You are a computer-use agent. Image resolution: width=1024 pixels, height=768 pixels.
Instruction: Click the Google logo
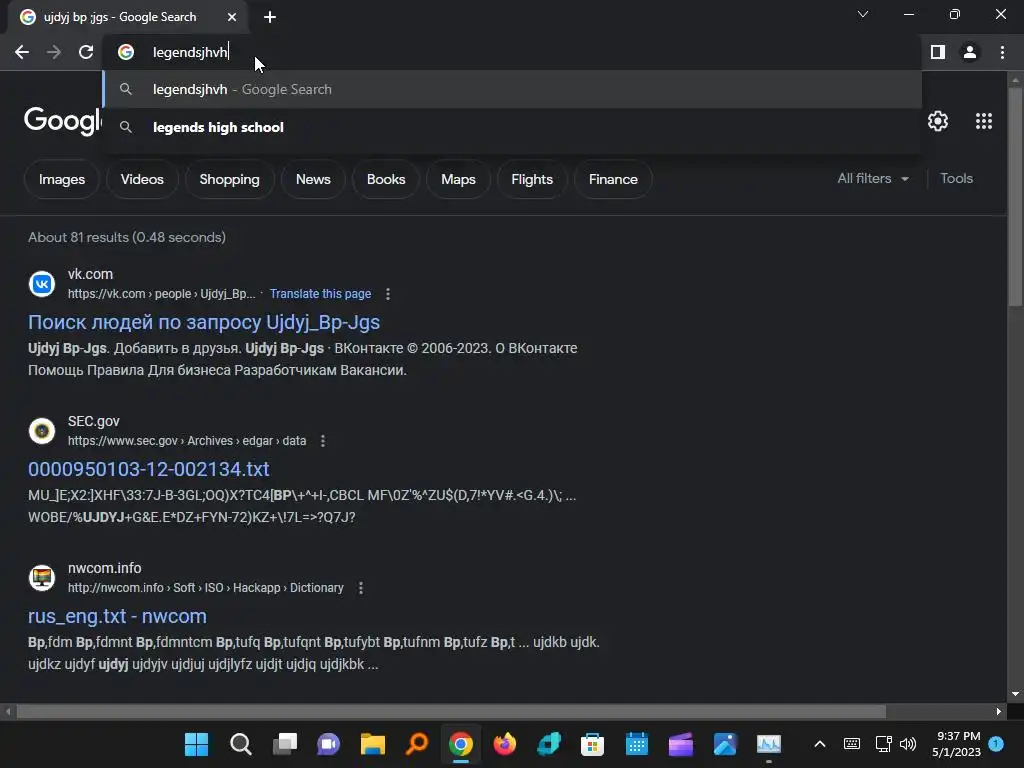point(63,121)
